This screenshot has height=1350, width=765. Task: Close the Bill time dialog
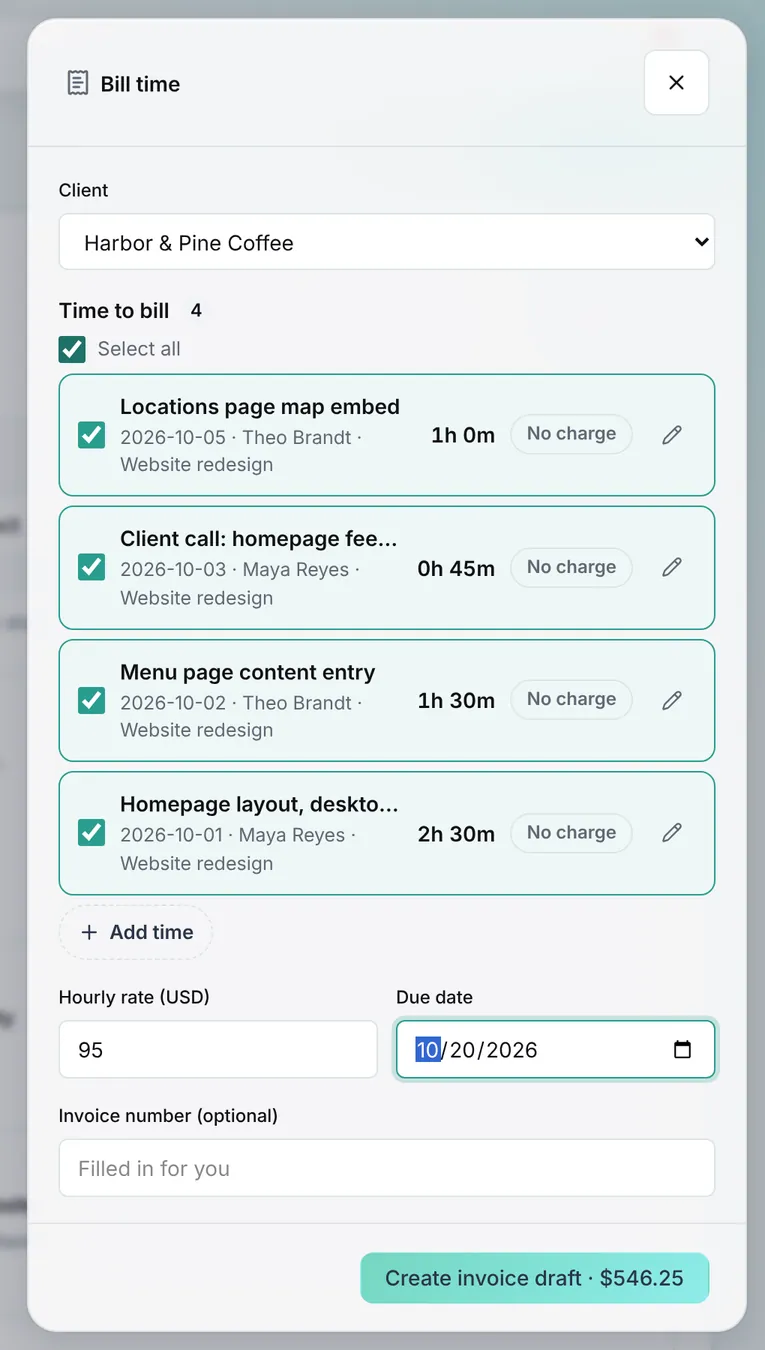(x=676, y=83)
